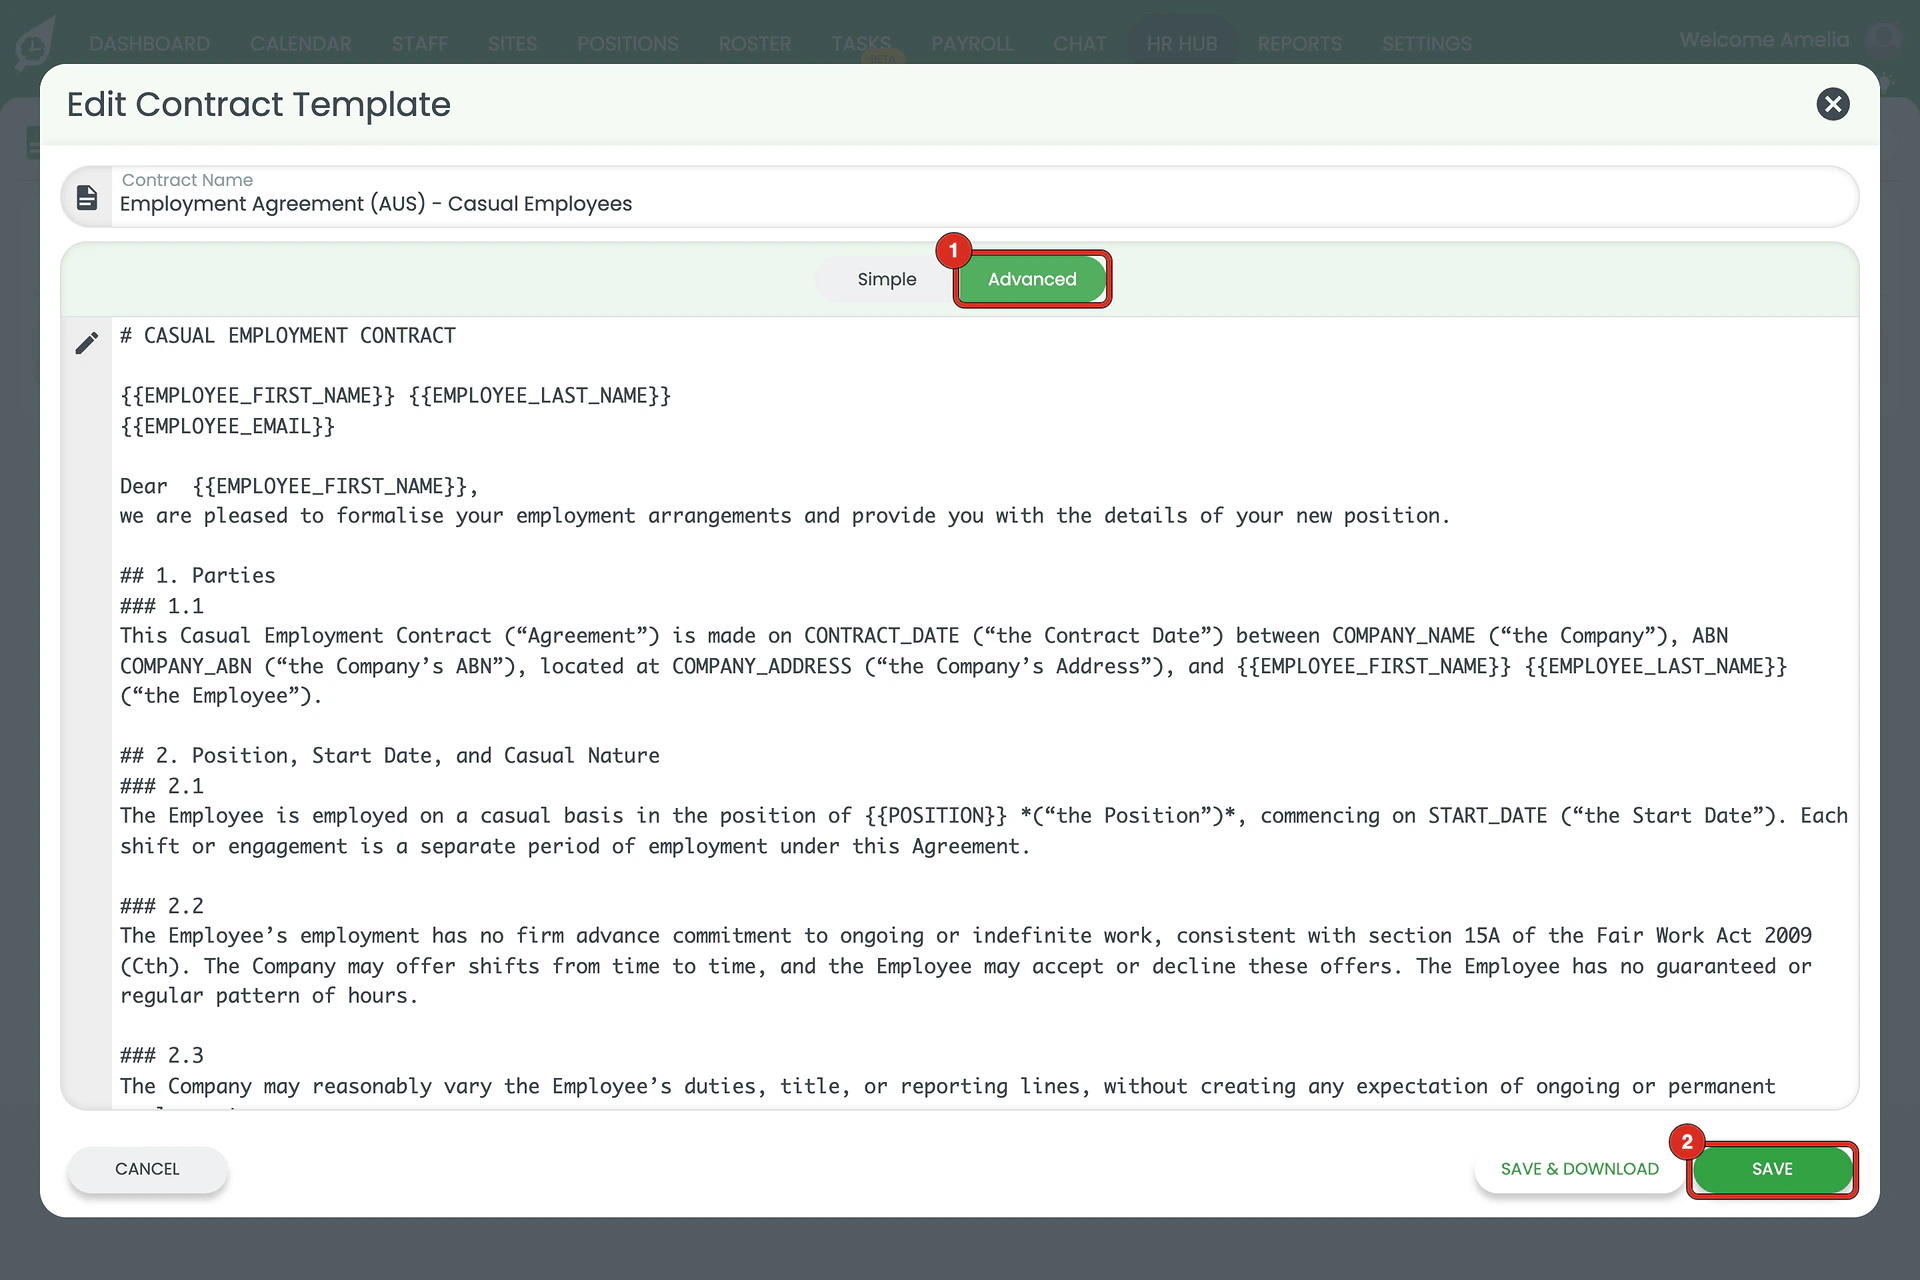This screenshot has height=1280, width=1920.
Task: Click the pencil edit icon beside editor
Action: [87, 343]
